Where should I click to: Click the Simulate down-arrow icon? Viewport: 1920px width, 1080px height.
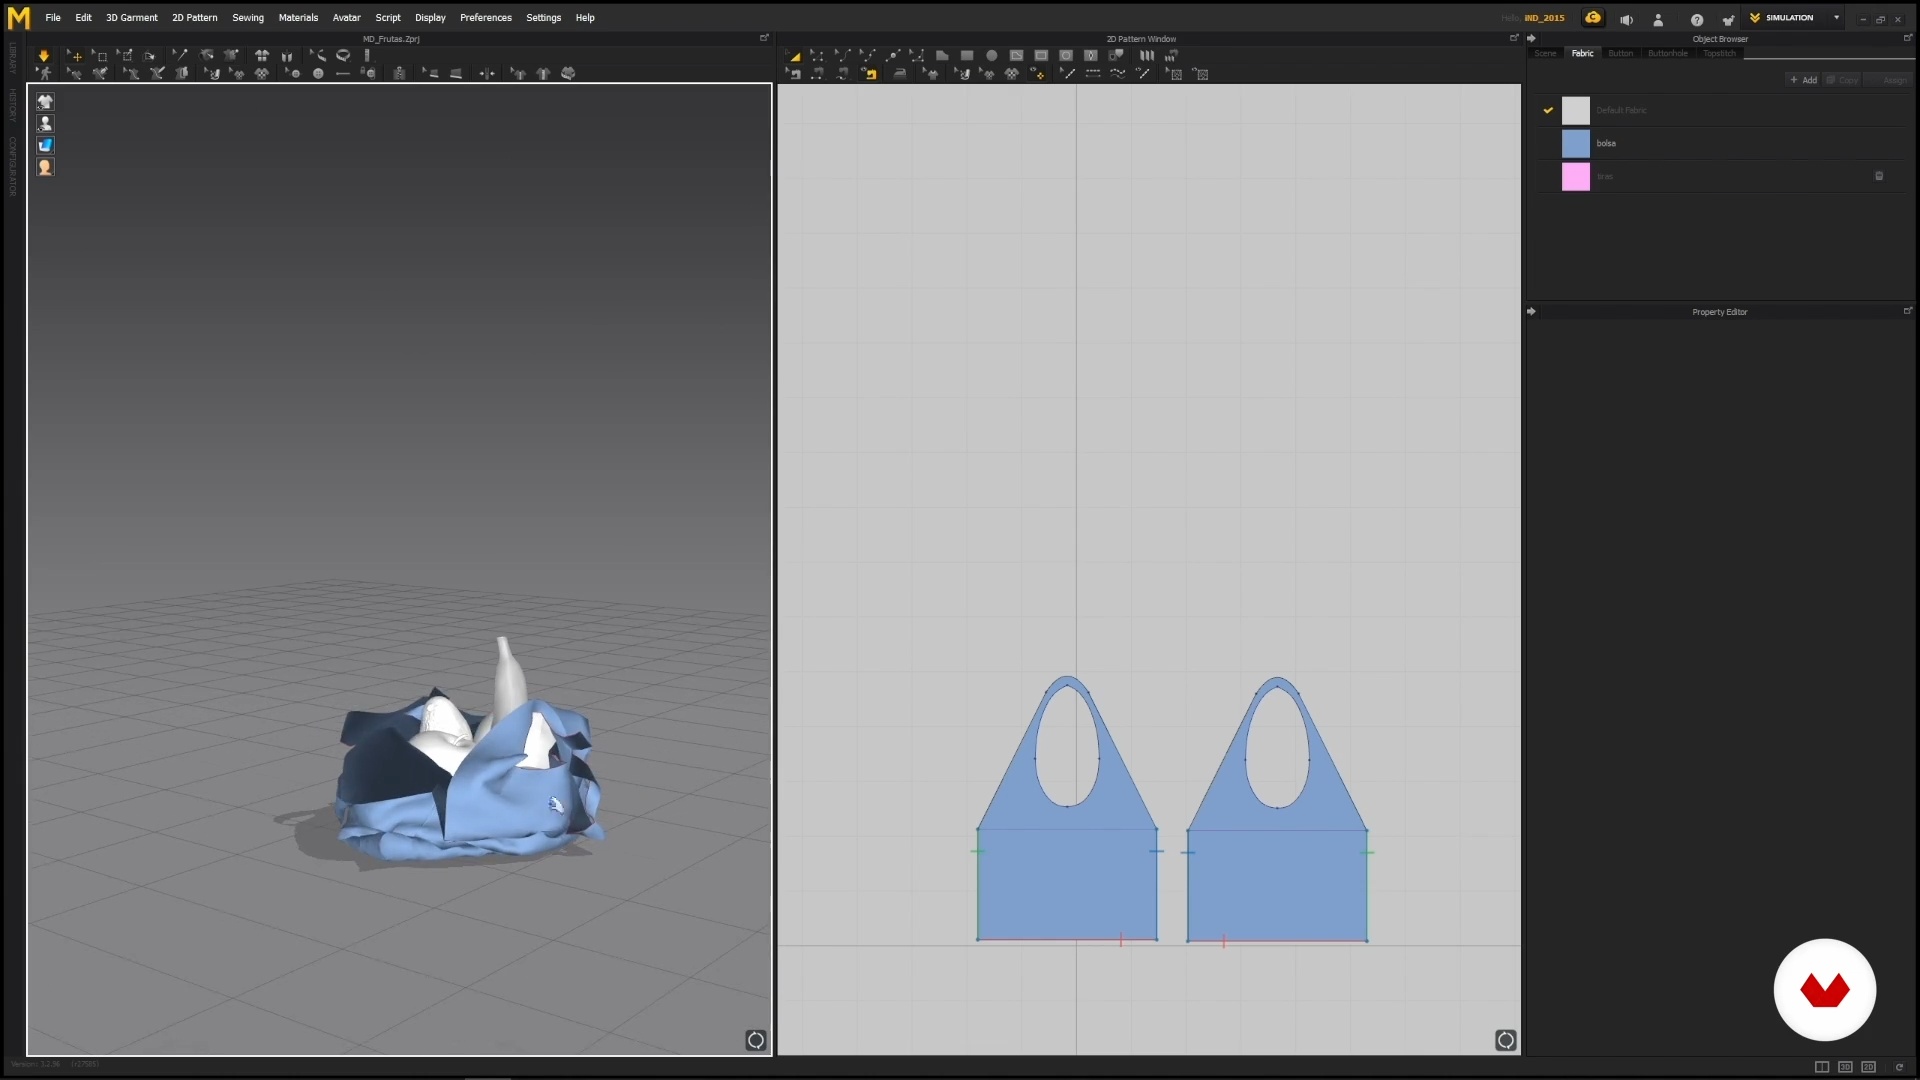pos(43,56)
